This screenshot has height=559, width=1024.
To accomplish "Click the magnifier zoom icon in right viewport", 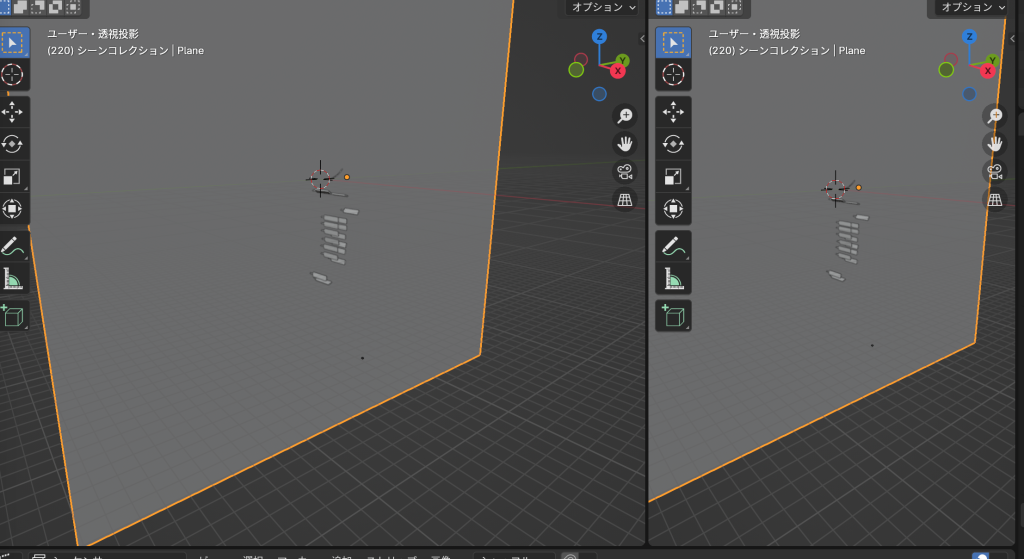I will click(x=995, y=116).
